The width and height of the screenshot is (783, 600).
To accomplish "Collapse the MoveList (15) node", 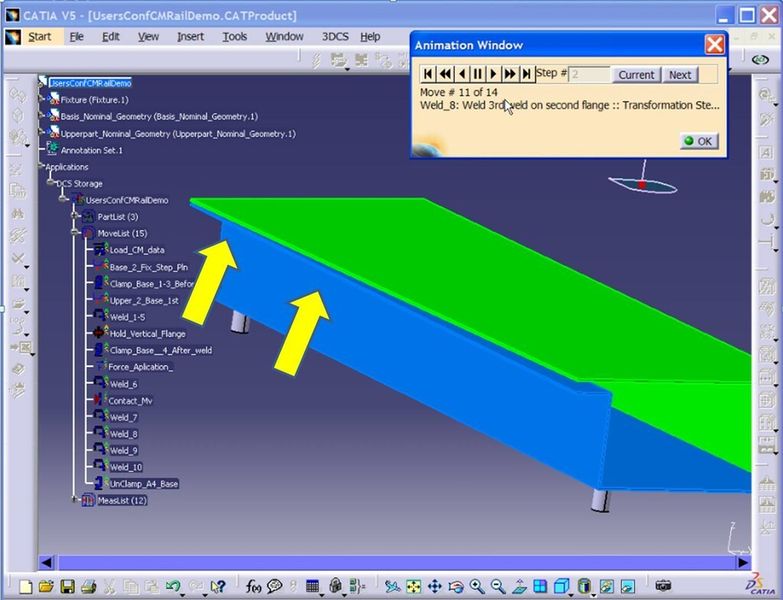I will coord(75,232).
